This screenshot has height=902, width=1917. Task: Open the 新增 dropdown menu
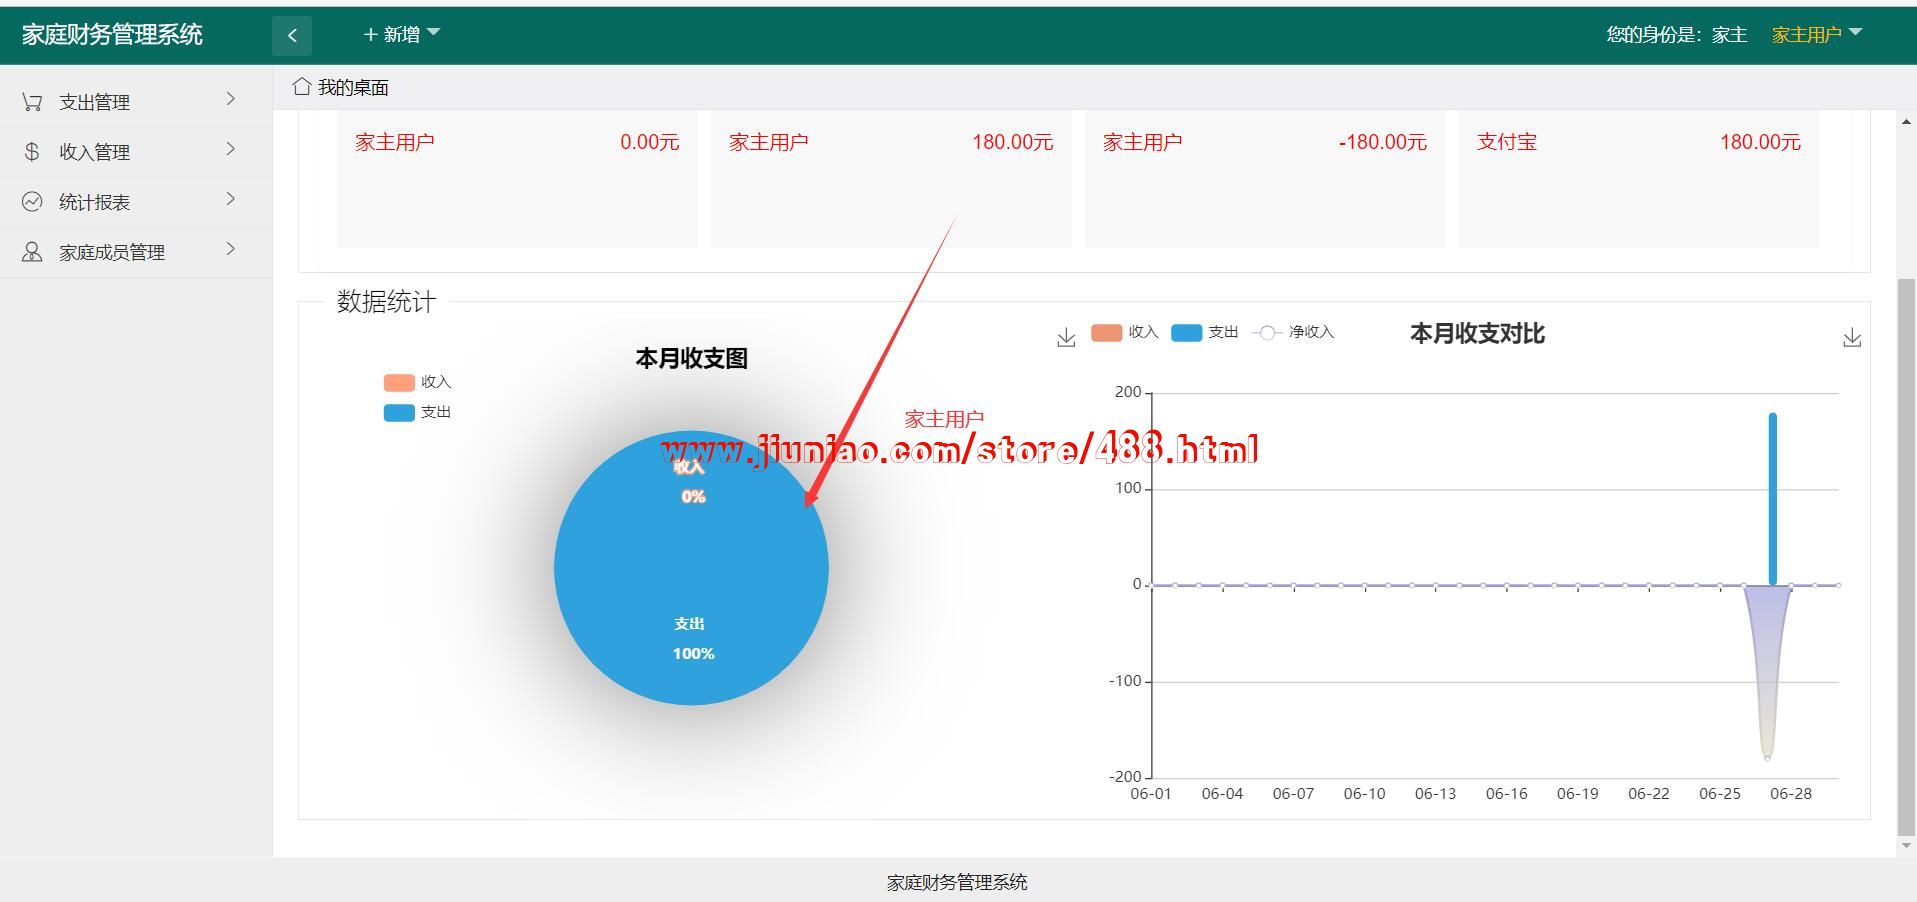pos(401,35)
